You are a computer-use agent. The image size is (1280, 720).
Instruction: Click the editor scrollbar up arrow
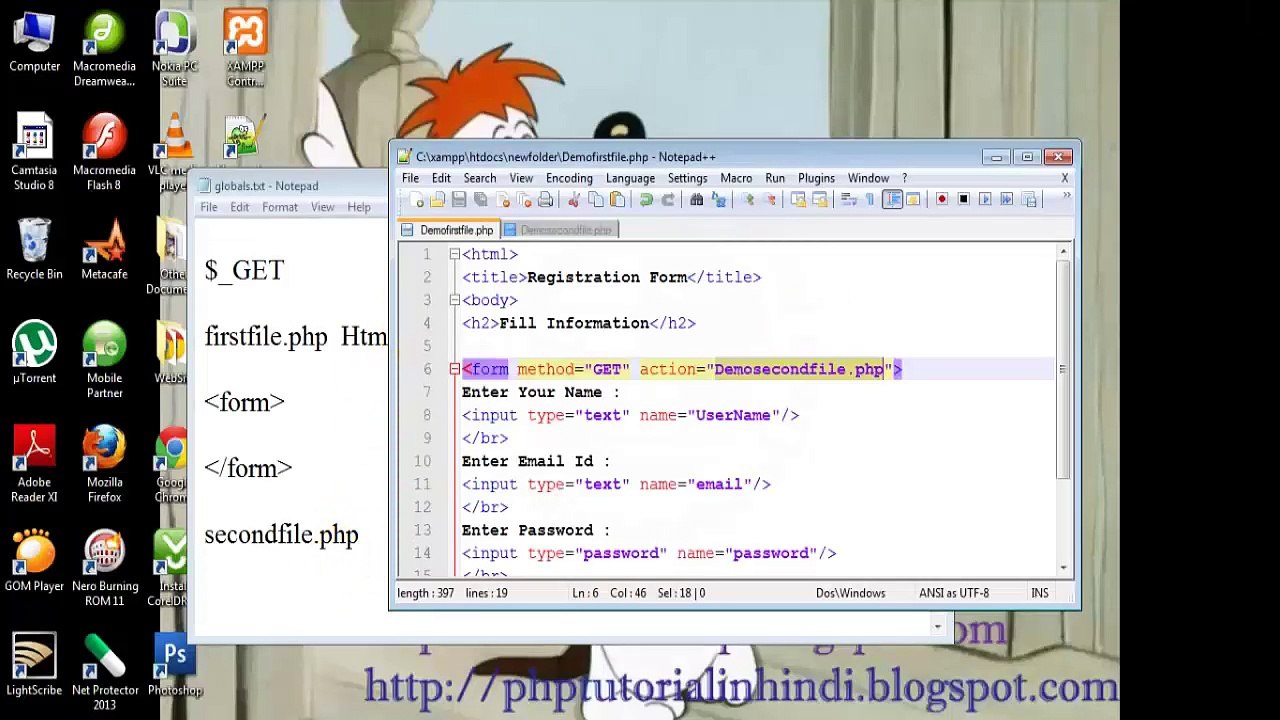pyautogui.click(x=1063, y=252)
